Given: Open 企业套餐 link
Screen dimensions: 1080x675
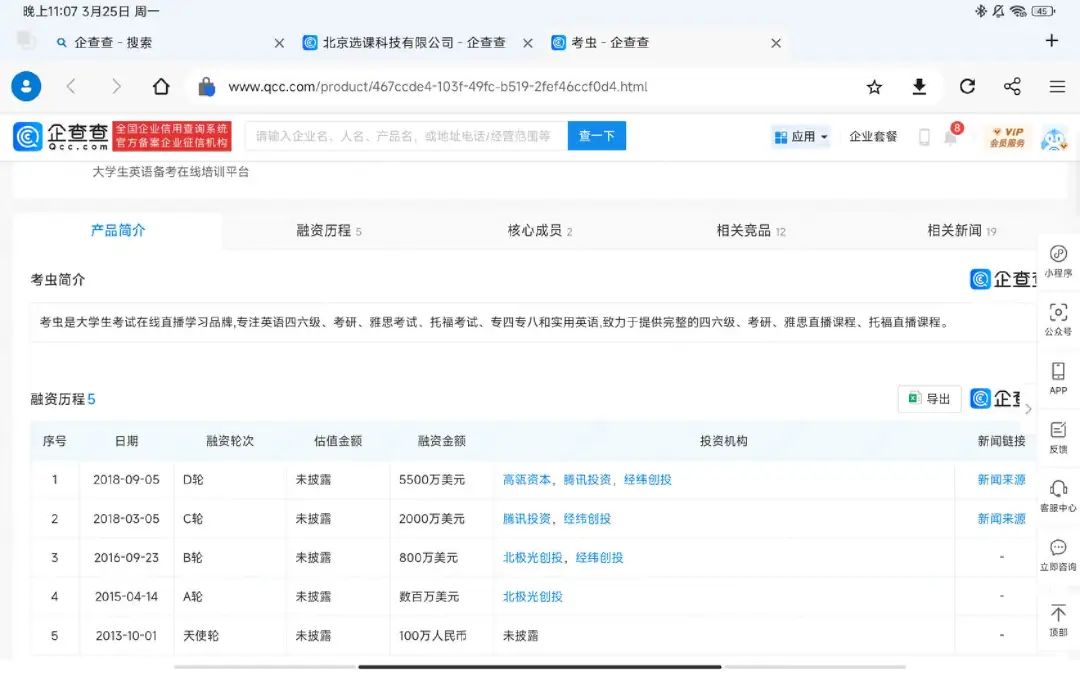Looking at the screenshot, I should pyautogui.click(x=873, y=136).
